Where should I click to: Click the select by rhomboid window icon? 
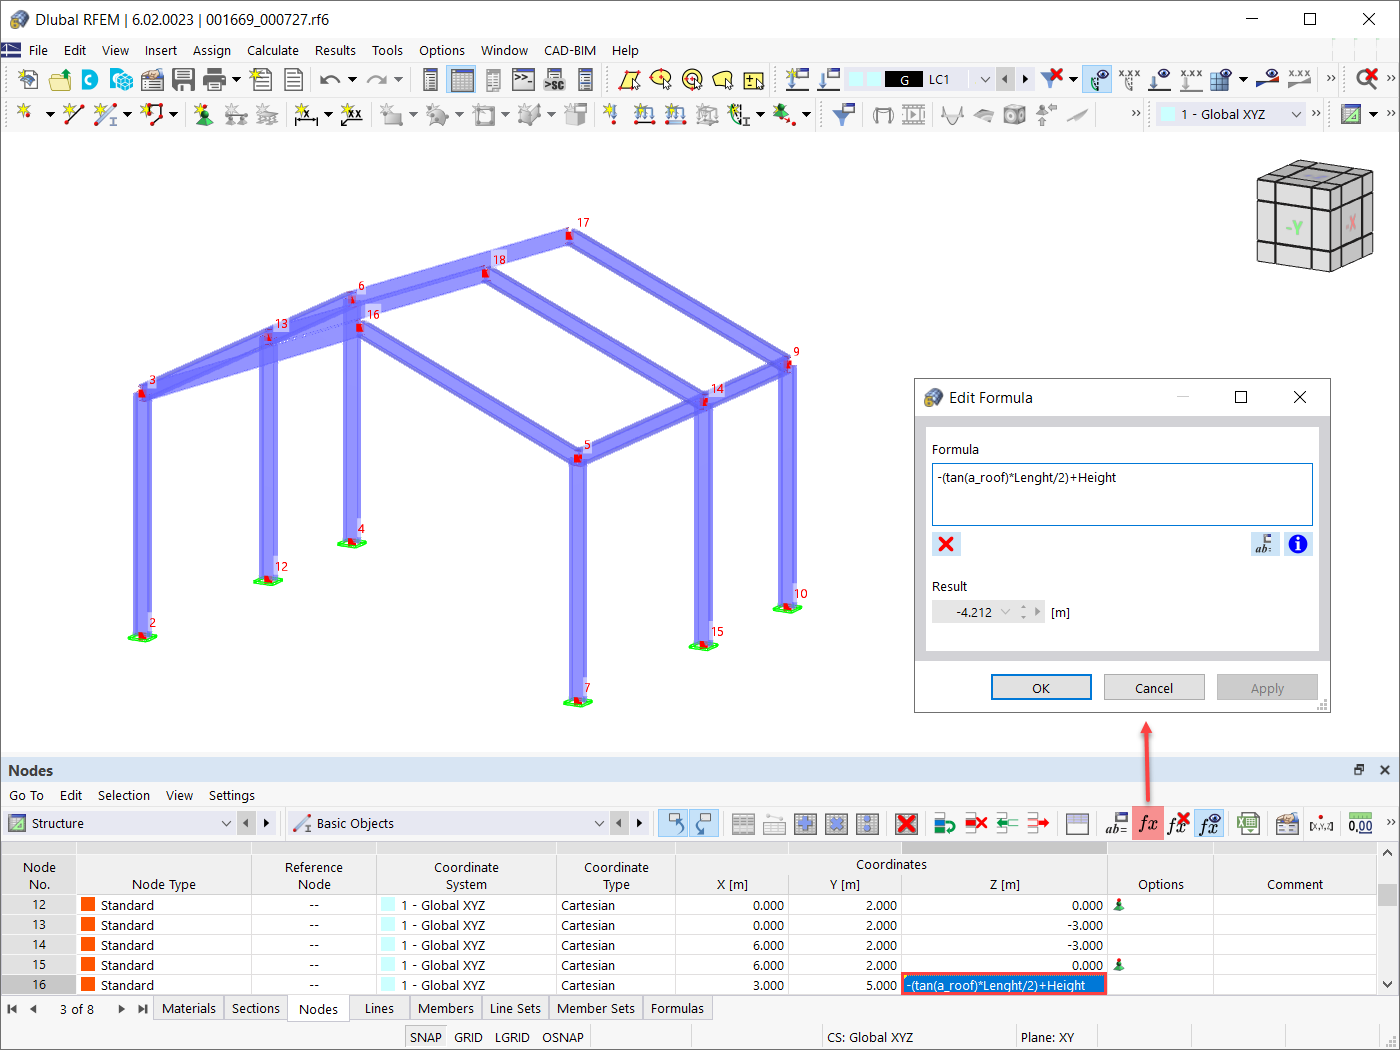pos(629,79)
